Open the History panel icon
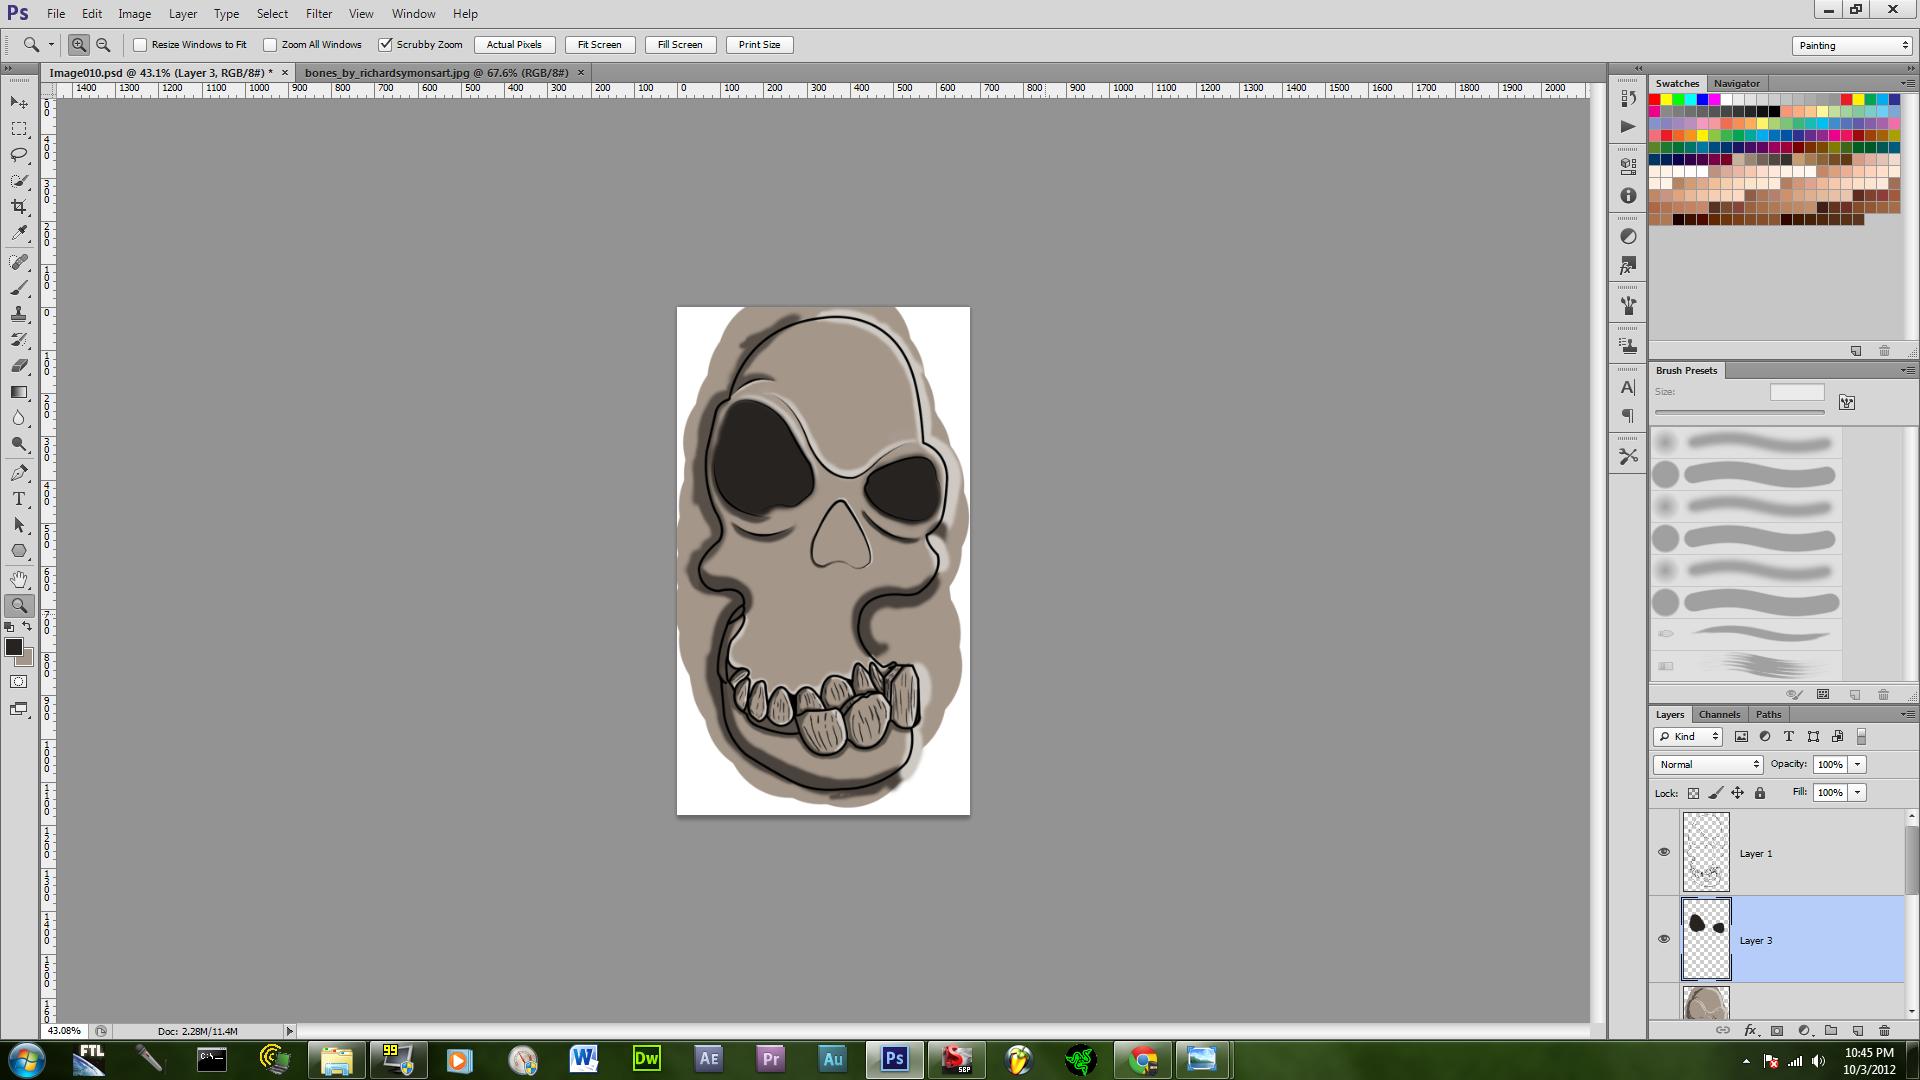Viewport: 1920px width, 1080px height. 1628,99
